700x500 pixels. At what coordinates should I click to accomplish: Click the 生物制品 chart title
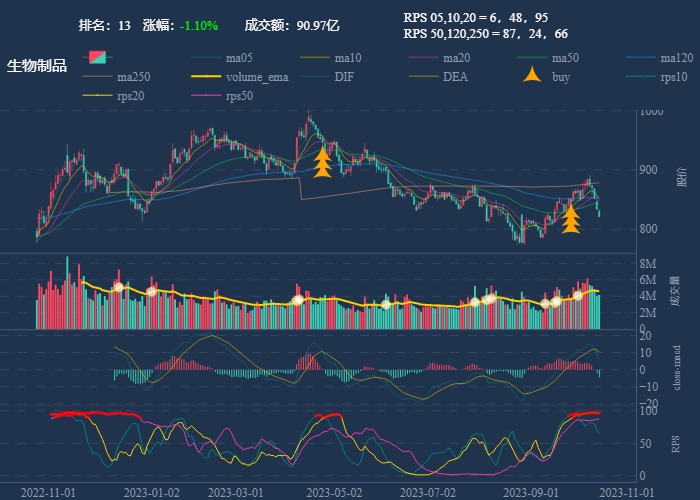(x=37, y=66)
